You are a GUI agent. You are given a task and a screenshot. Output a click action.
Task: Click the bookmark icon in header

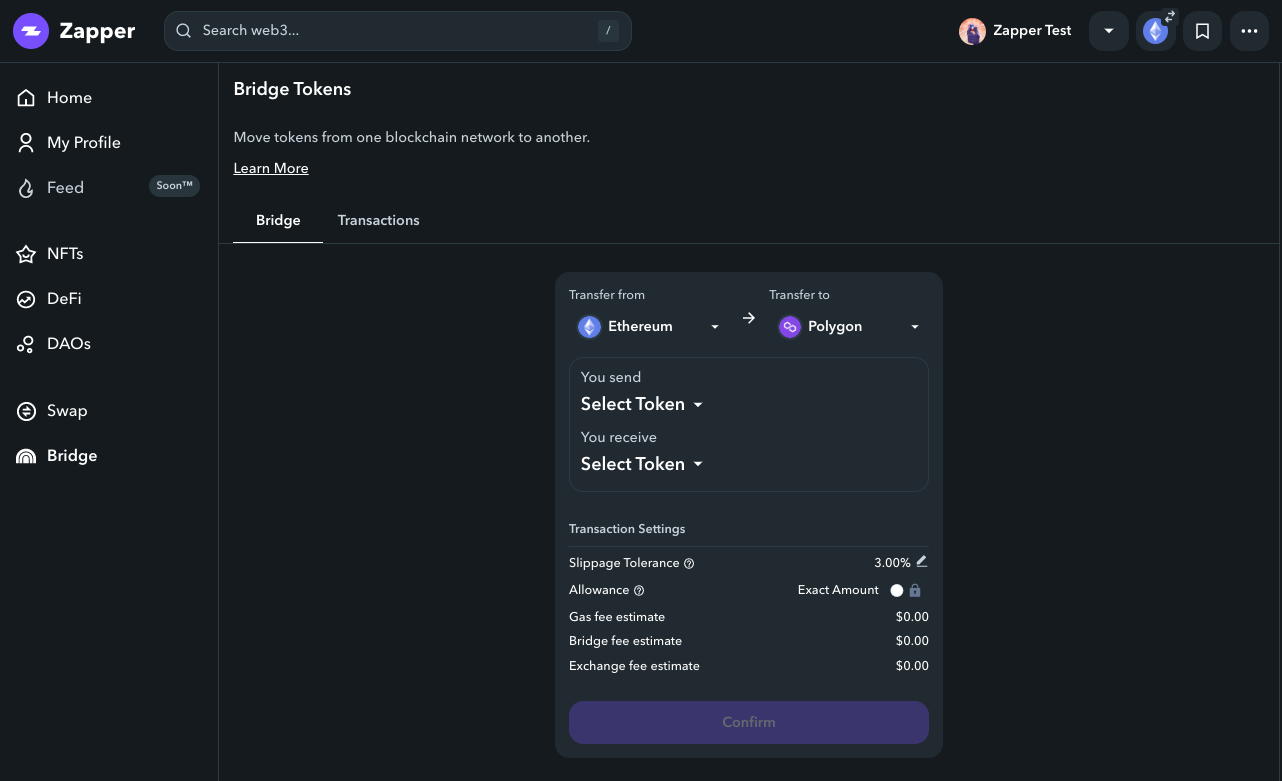click(x=1202, y=31)
